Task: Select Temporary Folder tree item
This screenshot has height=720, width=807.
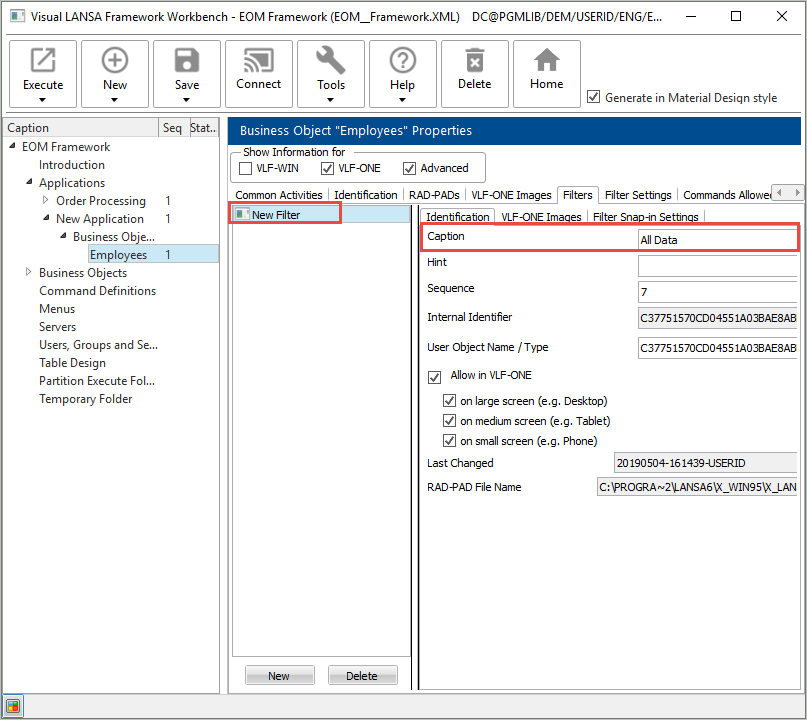Action: pos(85,399)
